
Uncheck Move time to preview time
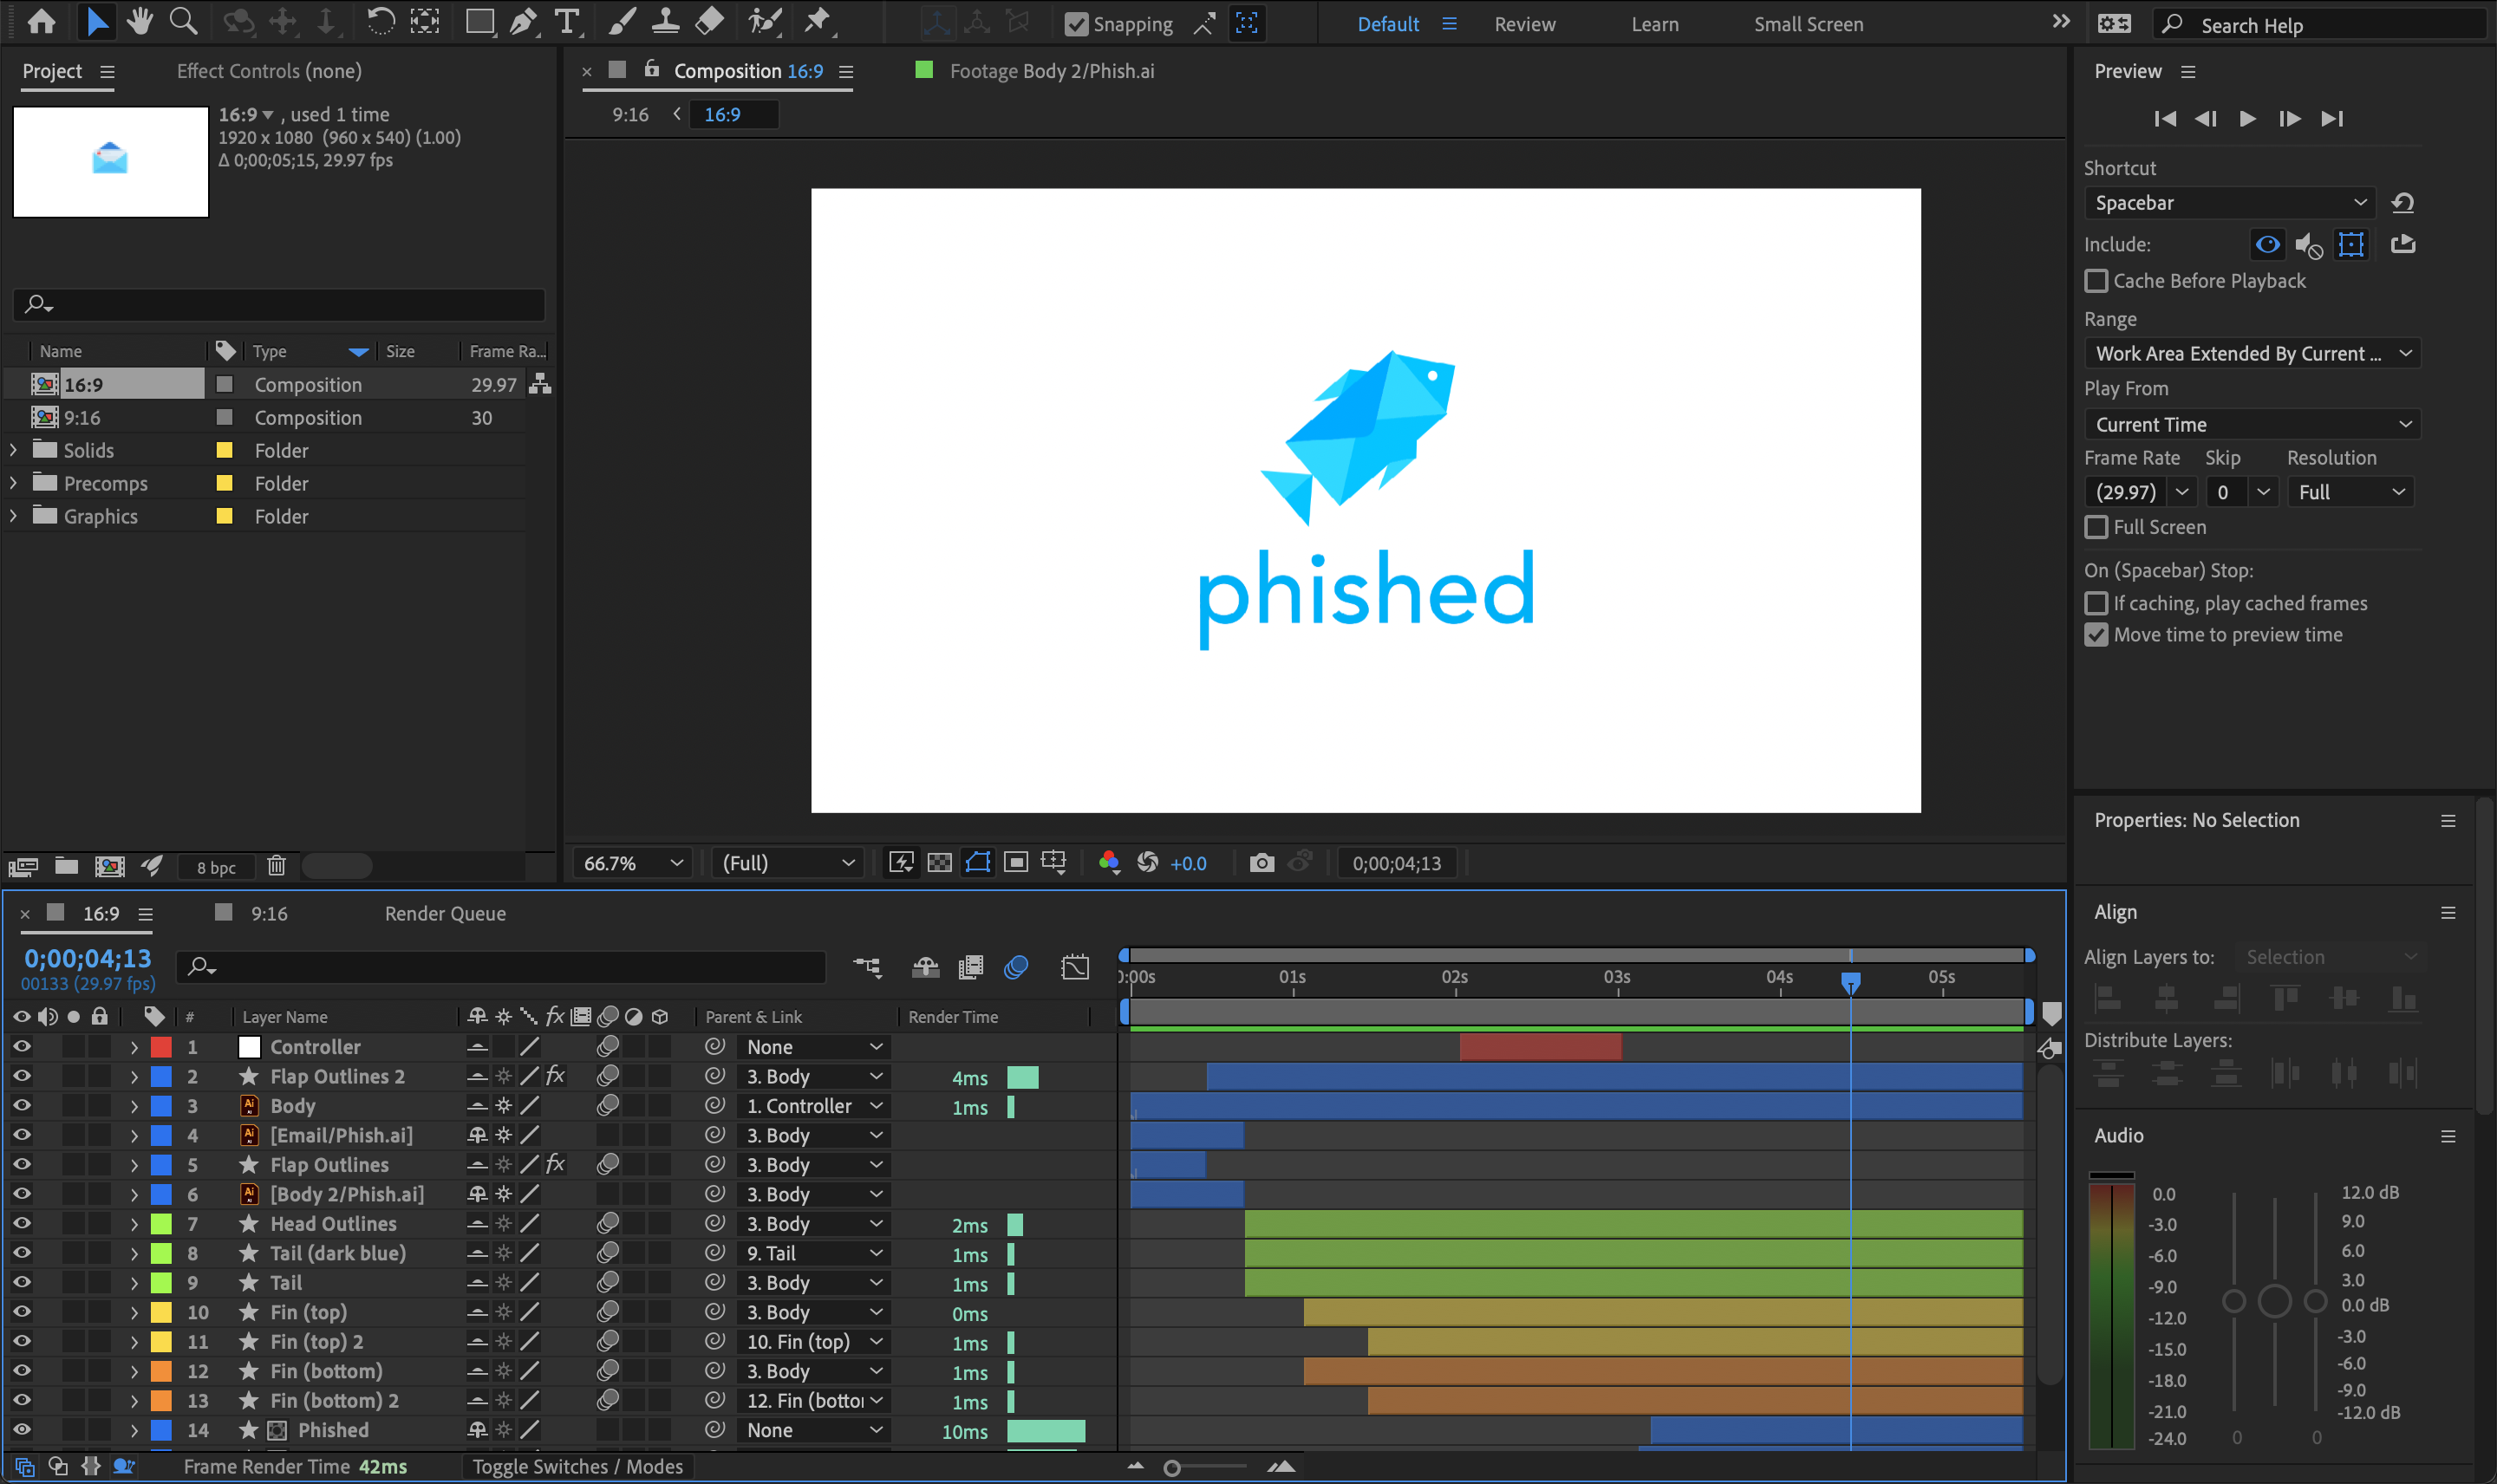[2096, 635]
